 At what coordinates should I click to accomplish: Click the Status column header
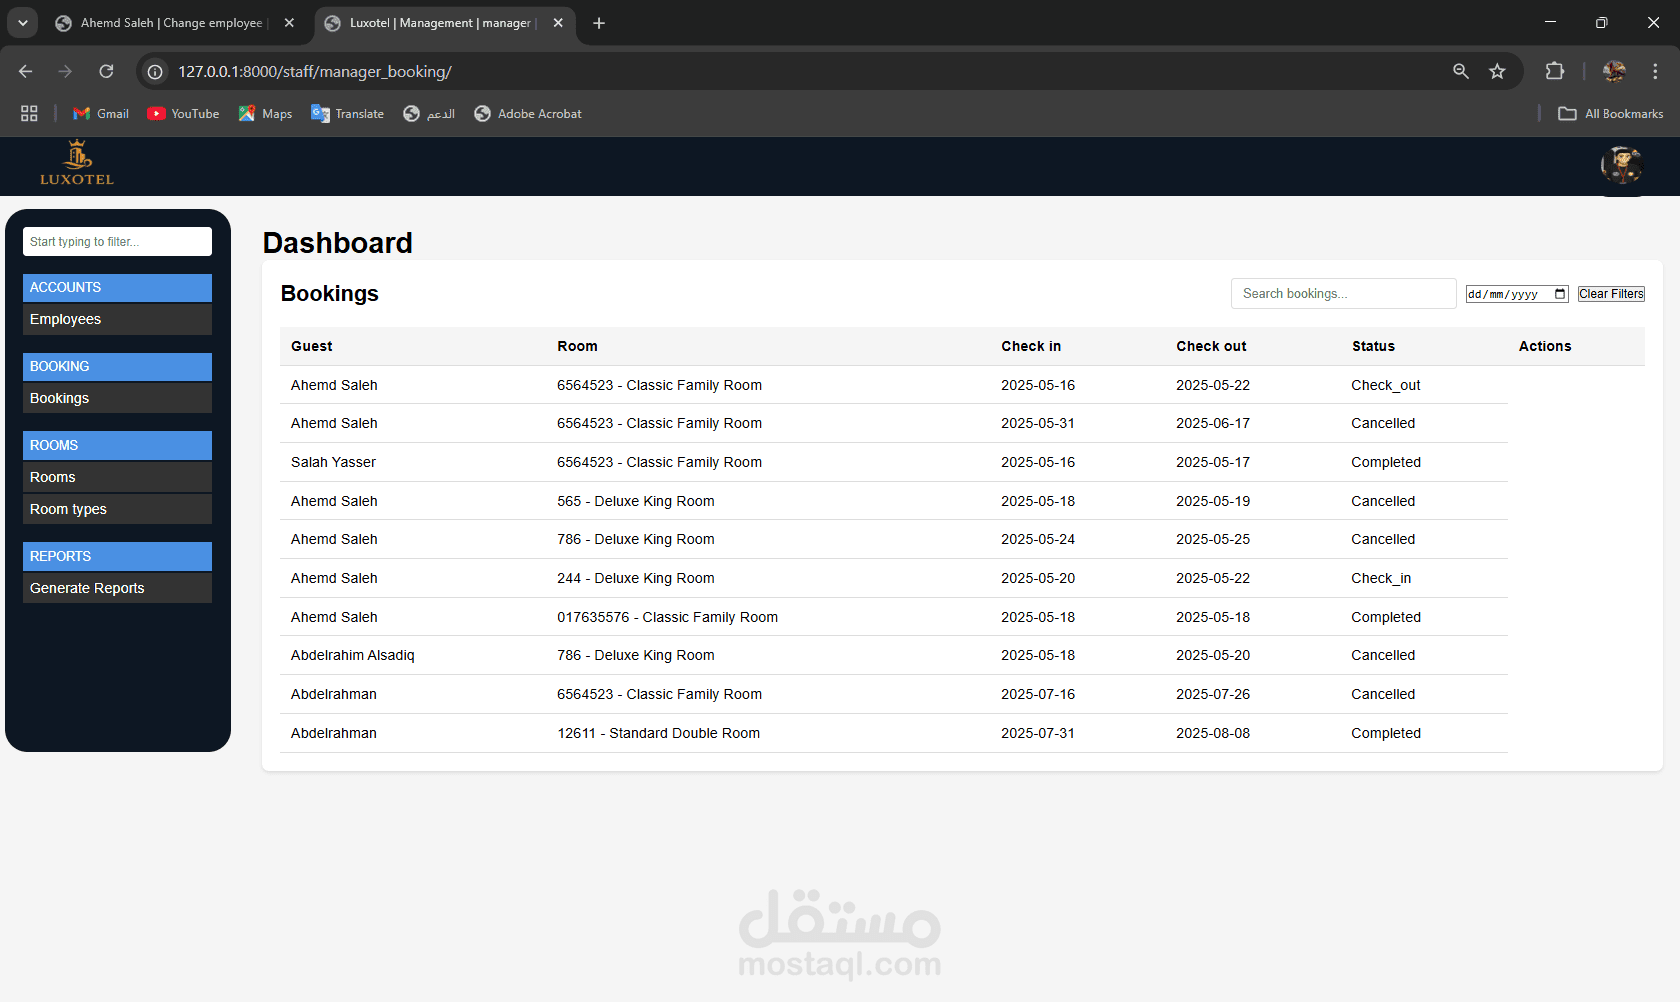[1373, 347]
